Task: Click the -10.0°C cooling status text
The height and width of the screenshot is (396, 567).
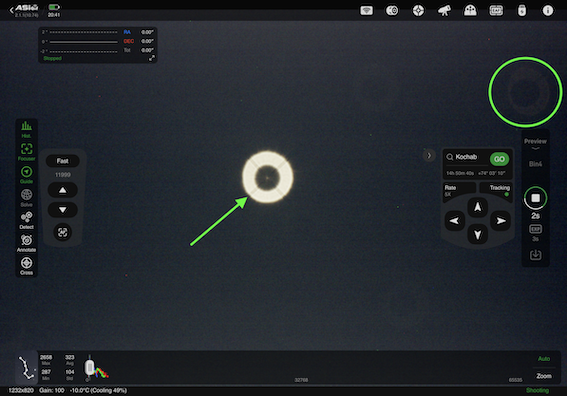Action: [x=98, y=391]
